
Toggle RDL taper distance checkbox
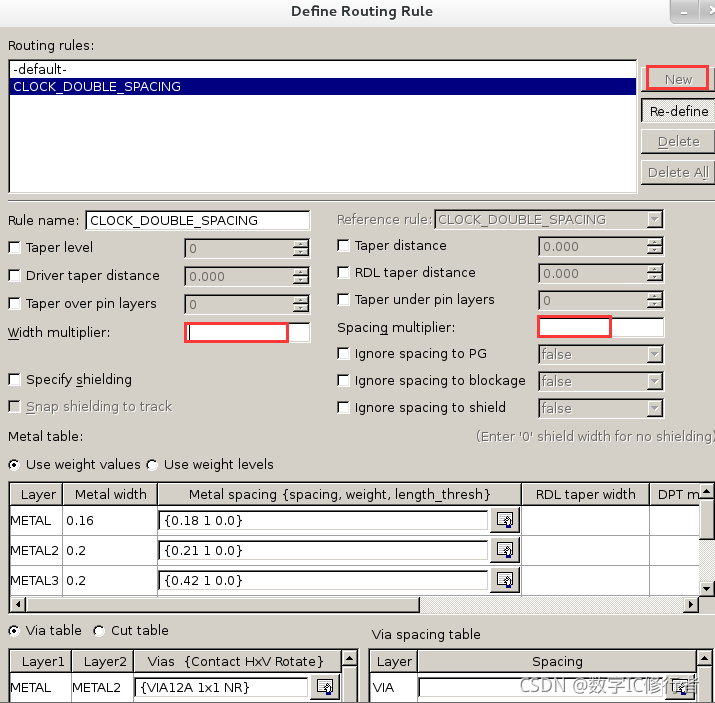(x=343, y=273)
